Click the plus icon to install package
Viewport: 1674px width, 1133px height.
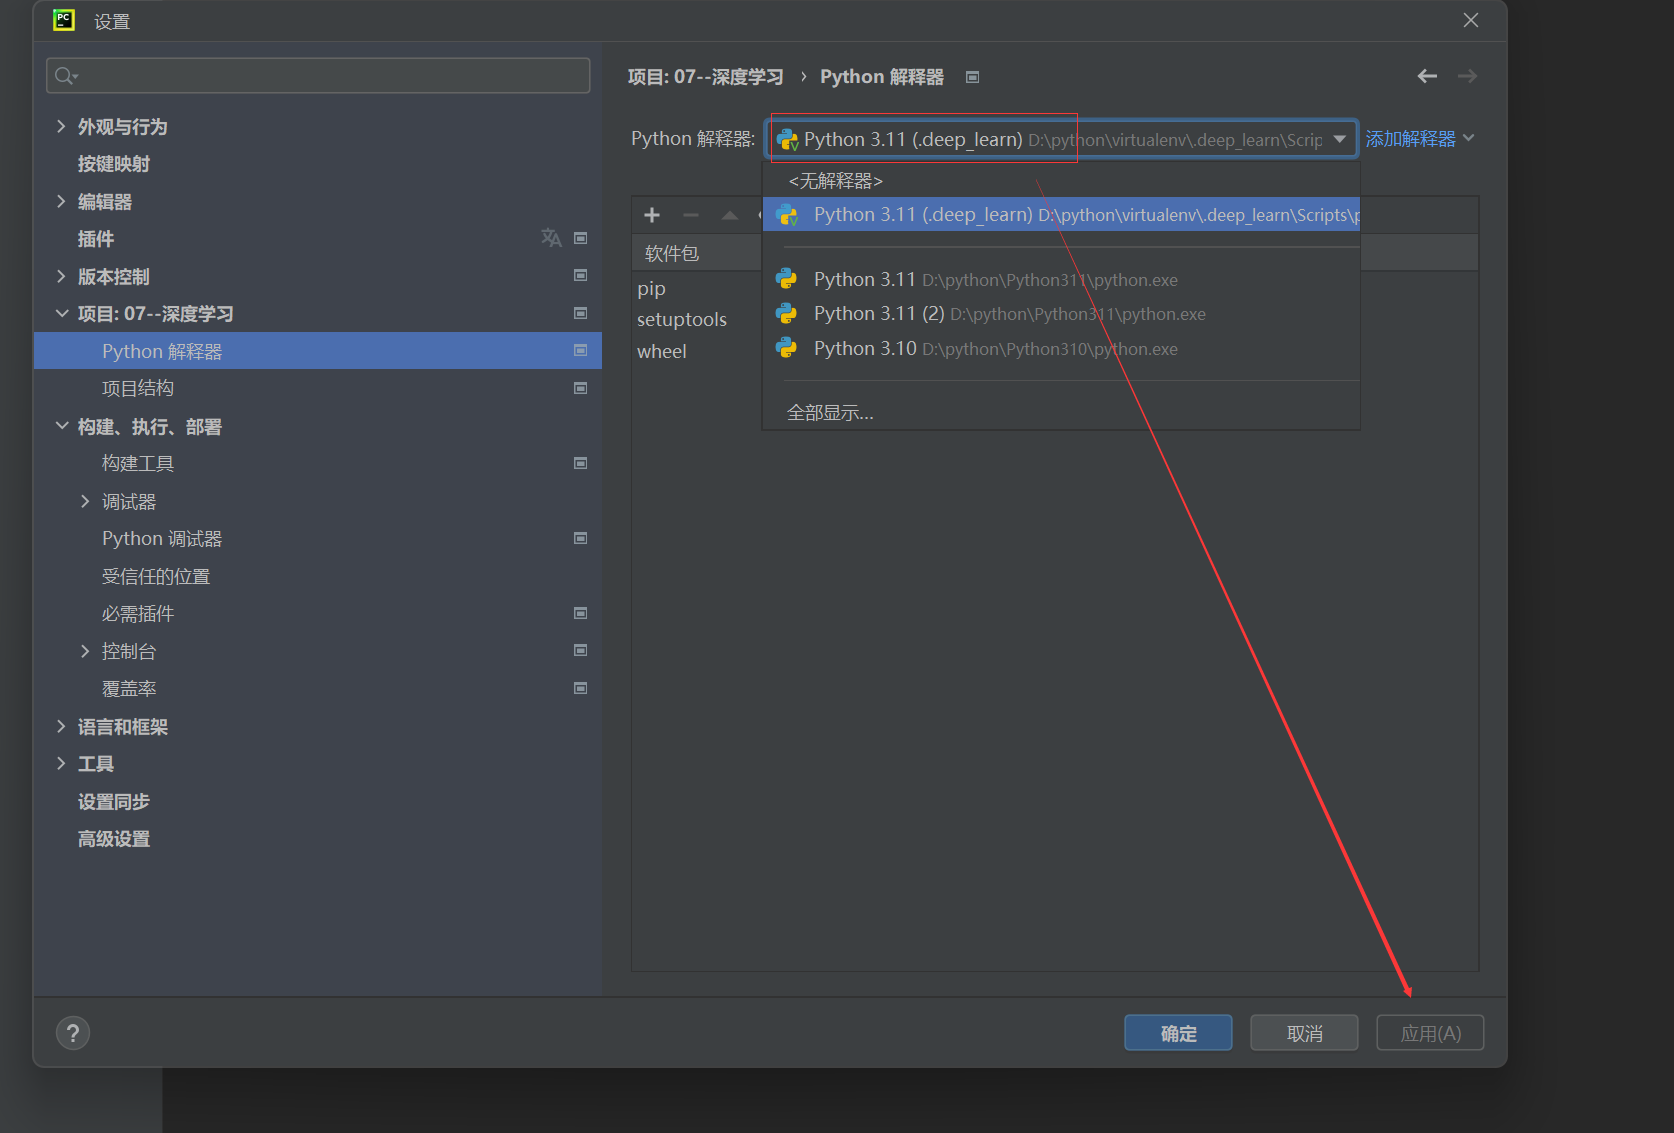tap(652, 215)
